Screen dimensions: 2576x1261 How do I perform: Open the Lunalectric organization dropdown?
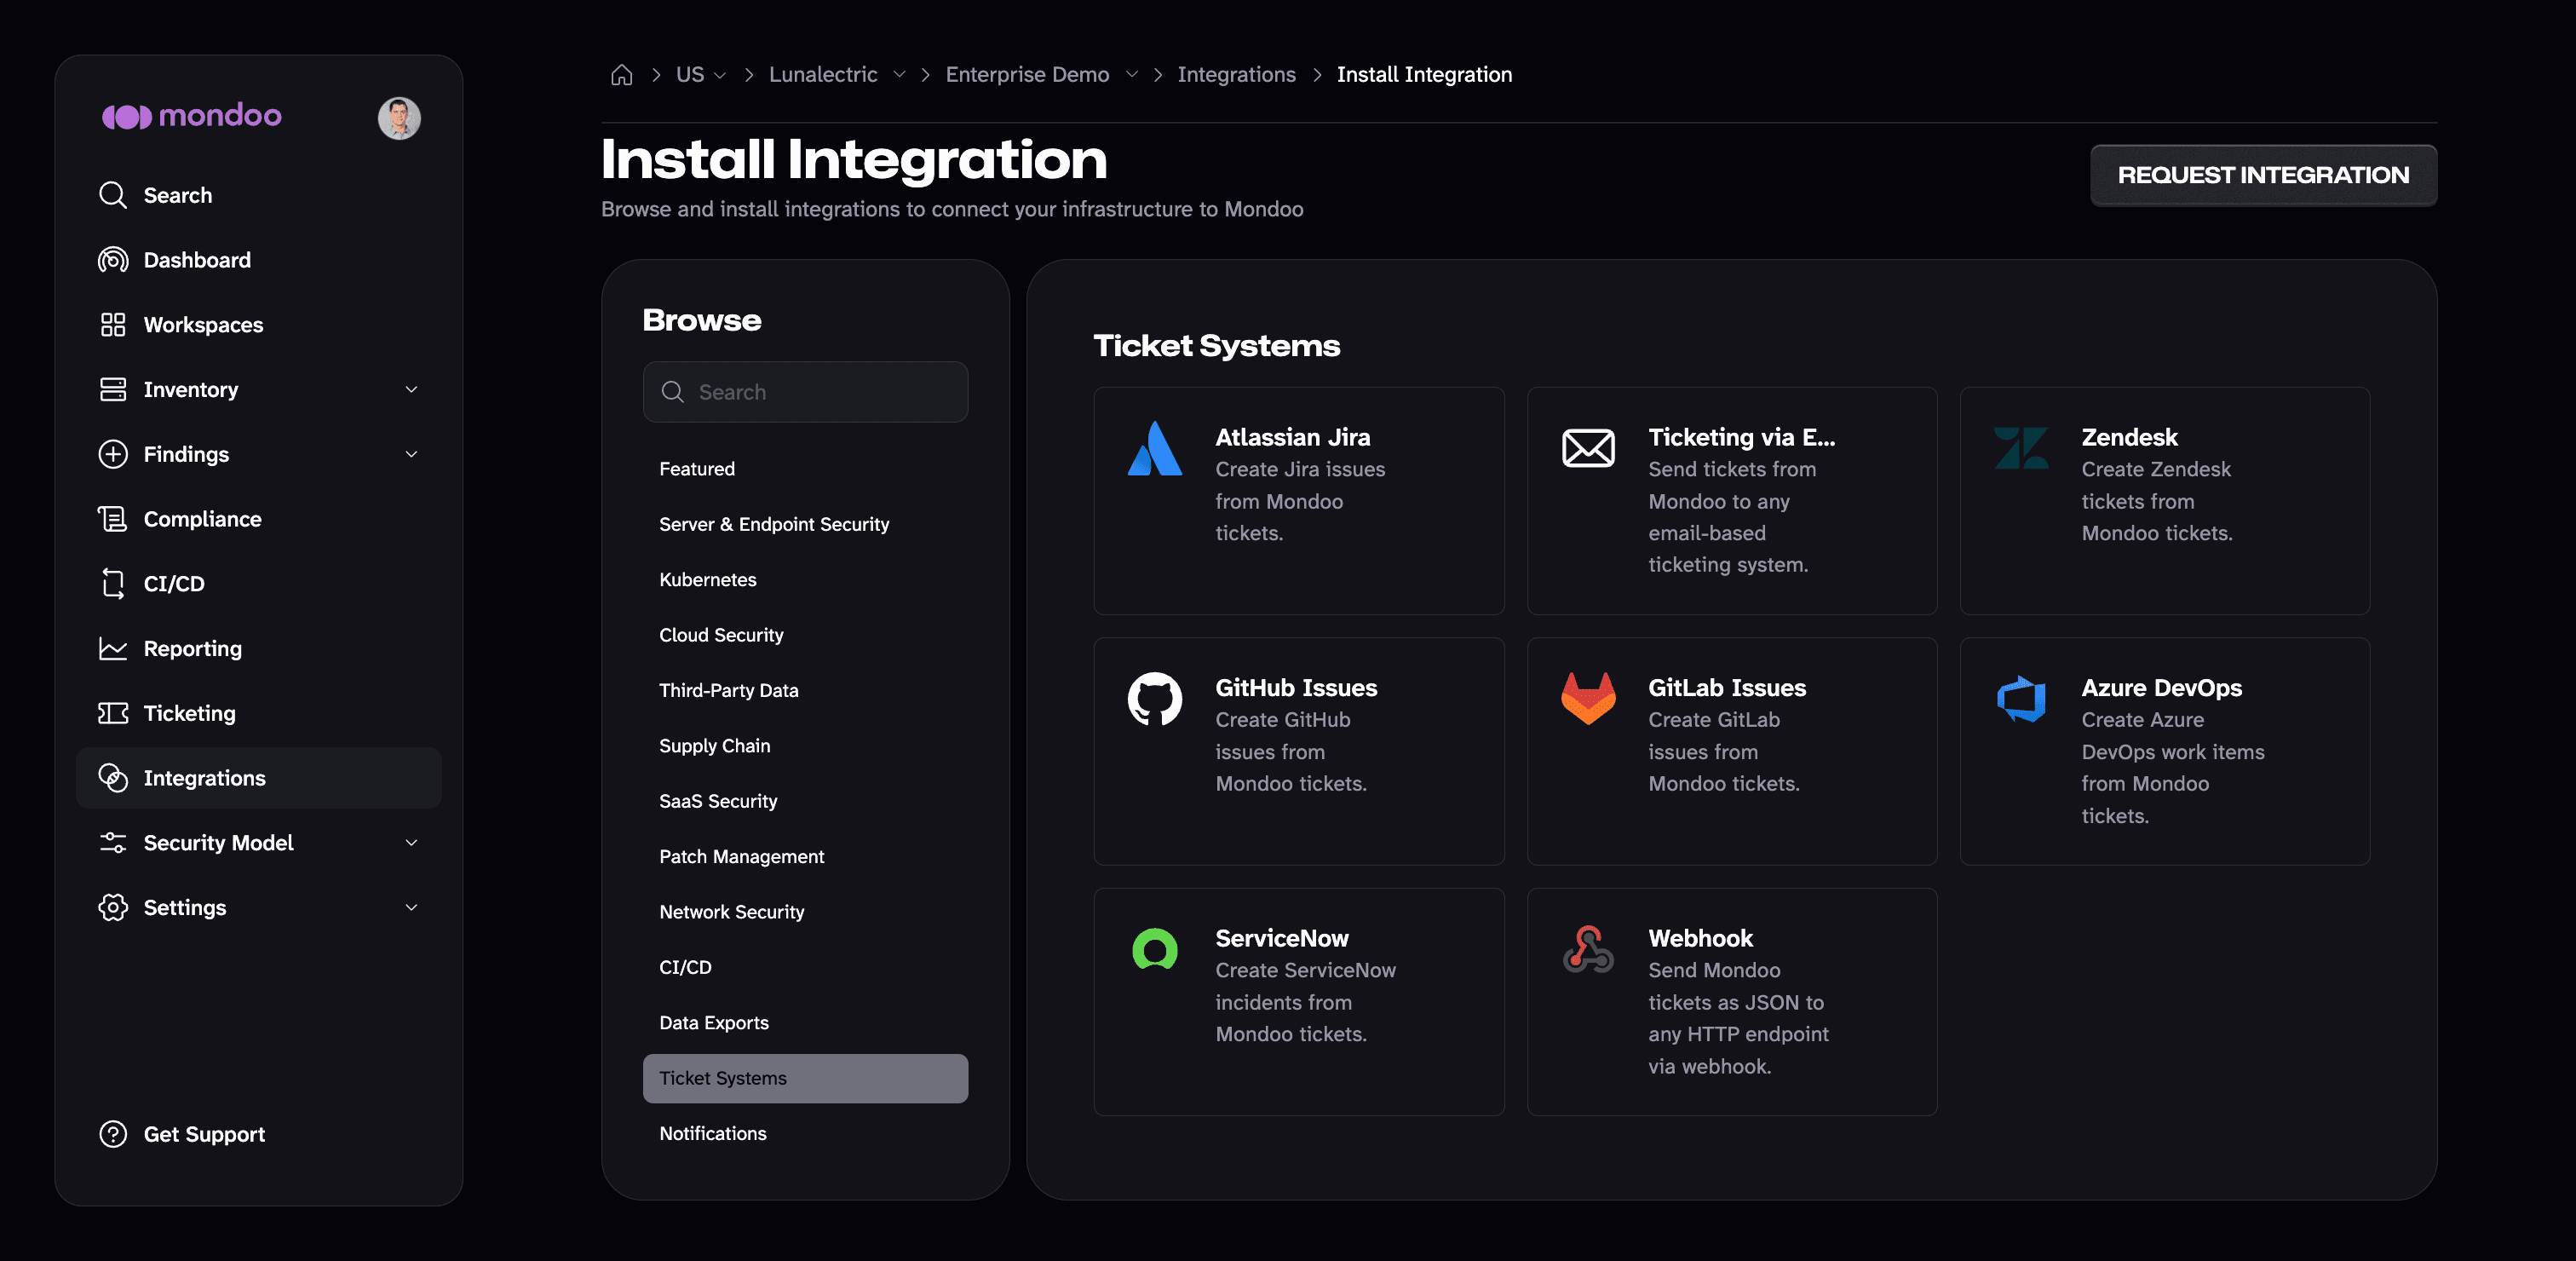(899, 75)
